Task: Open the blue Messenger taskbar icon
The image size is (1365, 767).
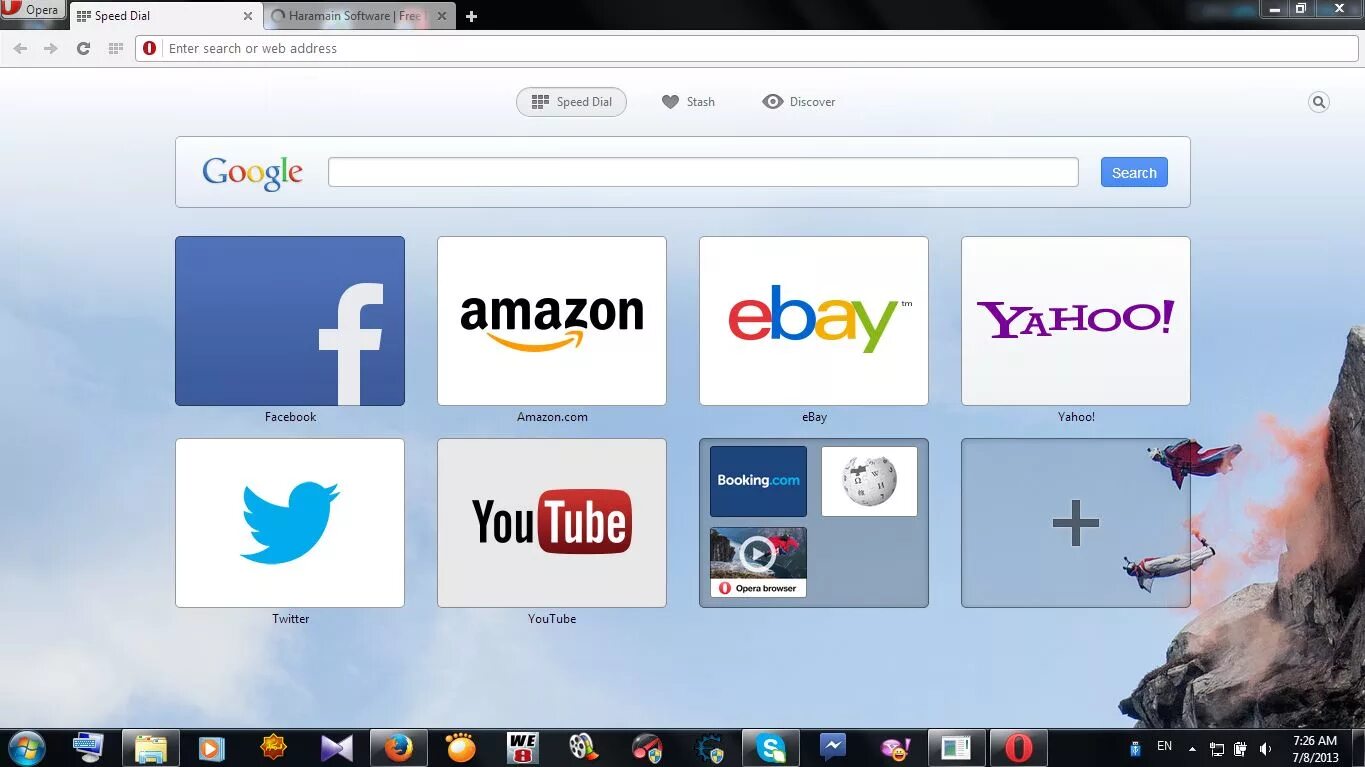Action: pos(832,747)
